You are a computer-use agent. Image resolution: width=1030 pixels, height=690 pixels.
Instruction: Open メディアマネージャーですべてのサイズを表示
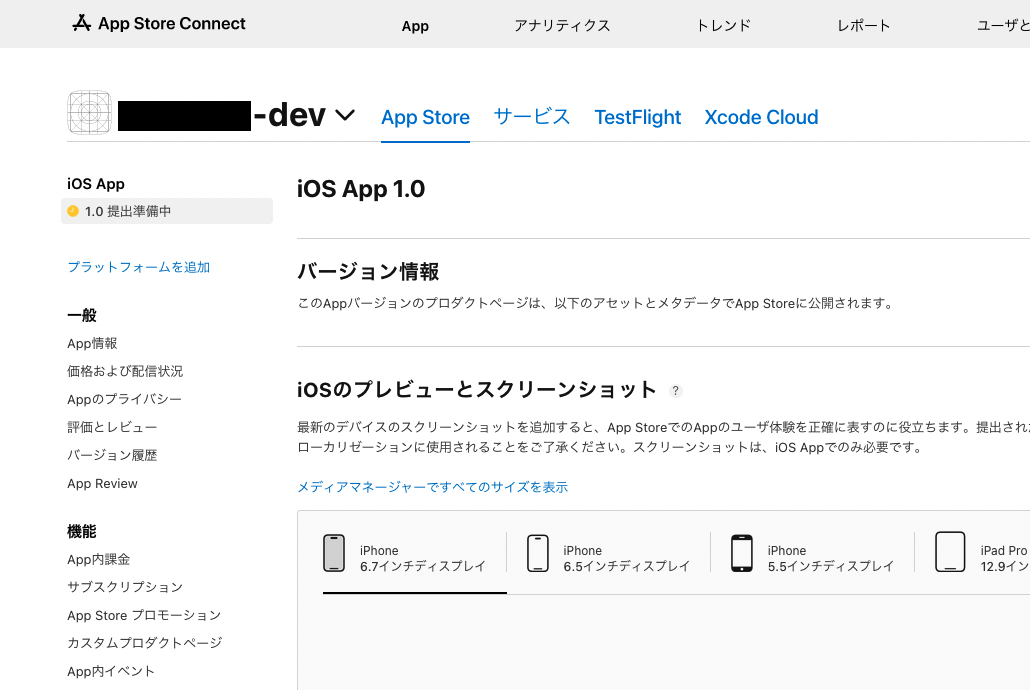(x=432, y=487)
